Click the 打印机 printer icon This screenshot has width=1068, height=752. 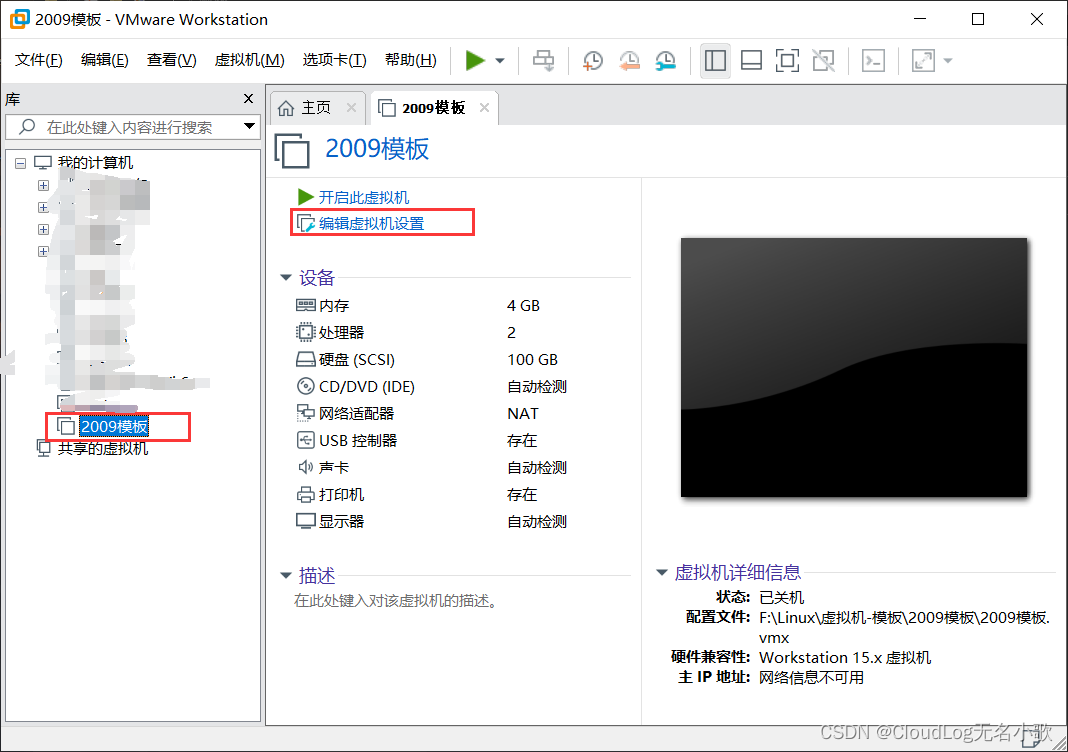point(306,495)
